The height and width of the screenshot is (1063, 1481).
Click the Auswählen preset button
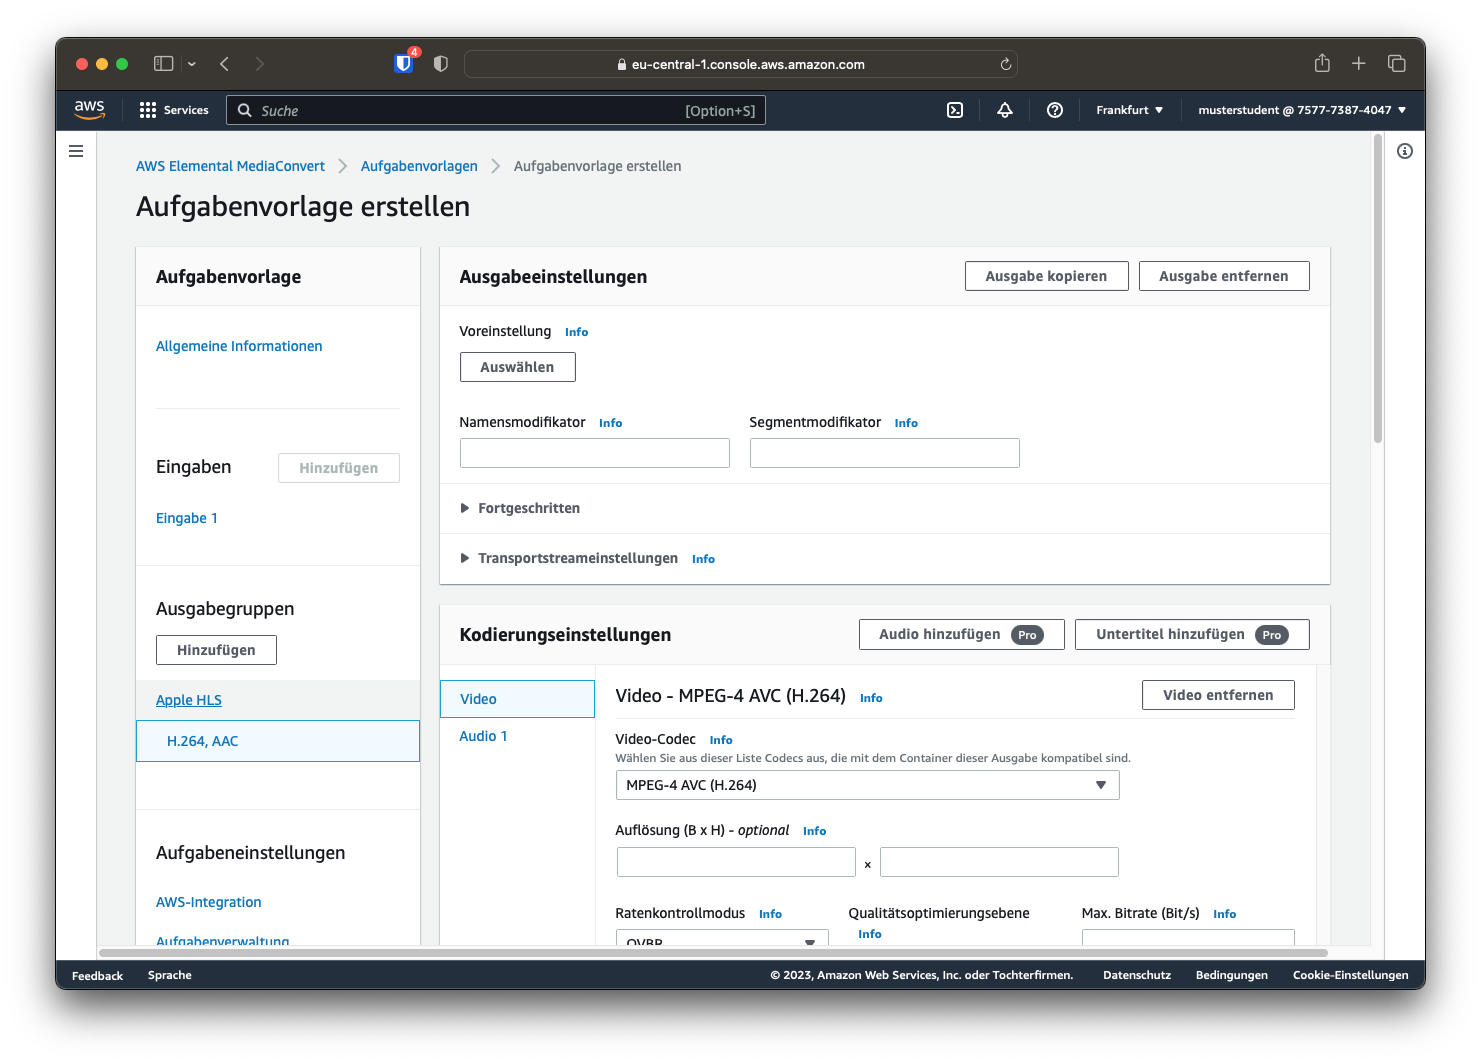click(x=517, y=367)
